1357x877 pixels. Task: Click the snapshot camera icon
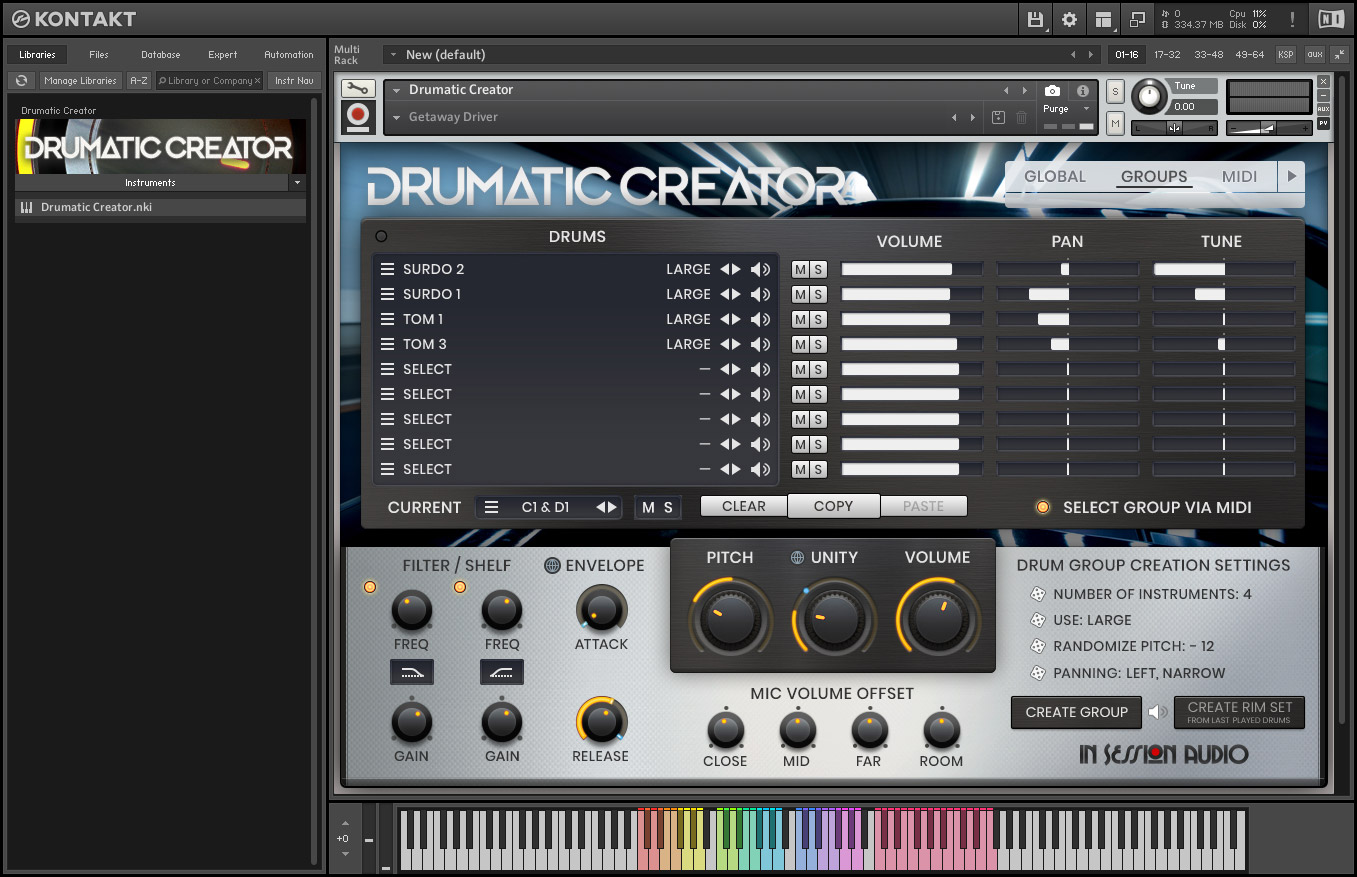point(1053,91)
